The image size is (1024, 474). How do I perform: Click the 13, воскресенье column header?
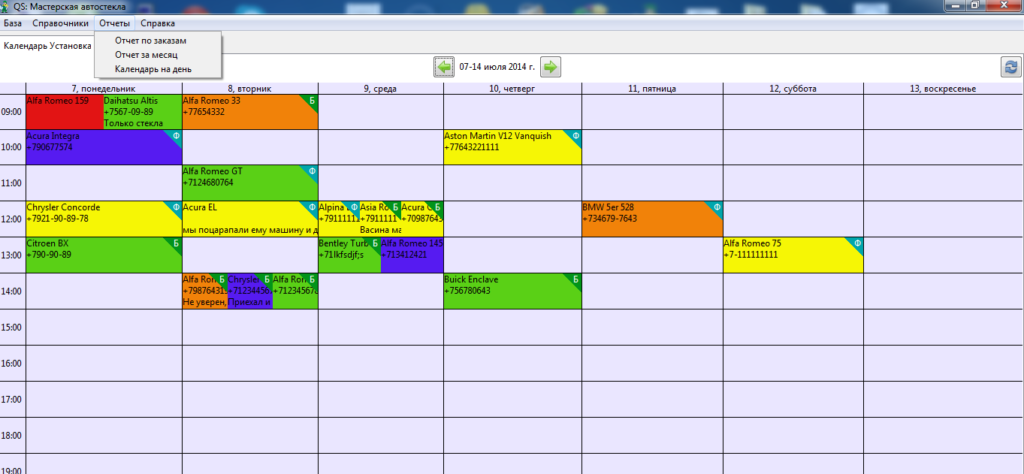coord(943,89)
